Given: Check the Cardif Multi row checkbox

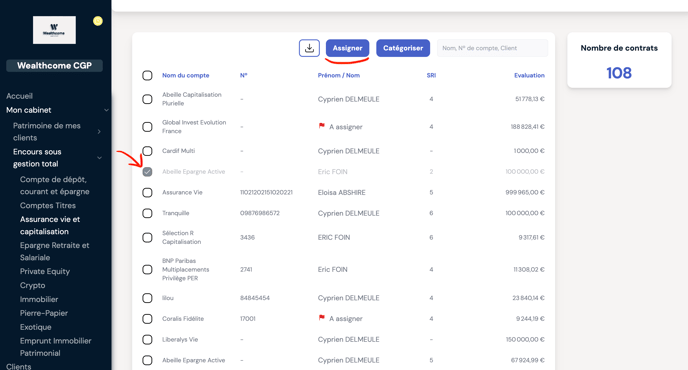Looking at the screenshot, I should [x=147, y=151].
